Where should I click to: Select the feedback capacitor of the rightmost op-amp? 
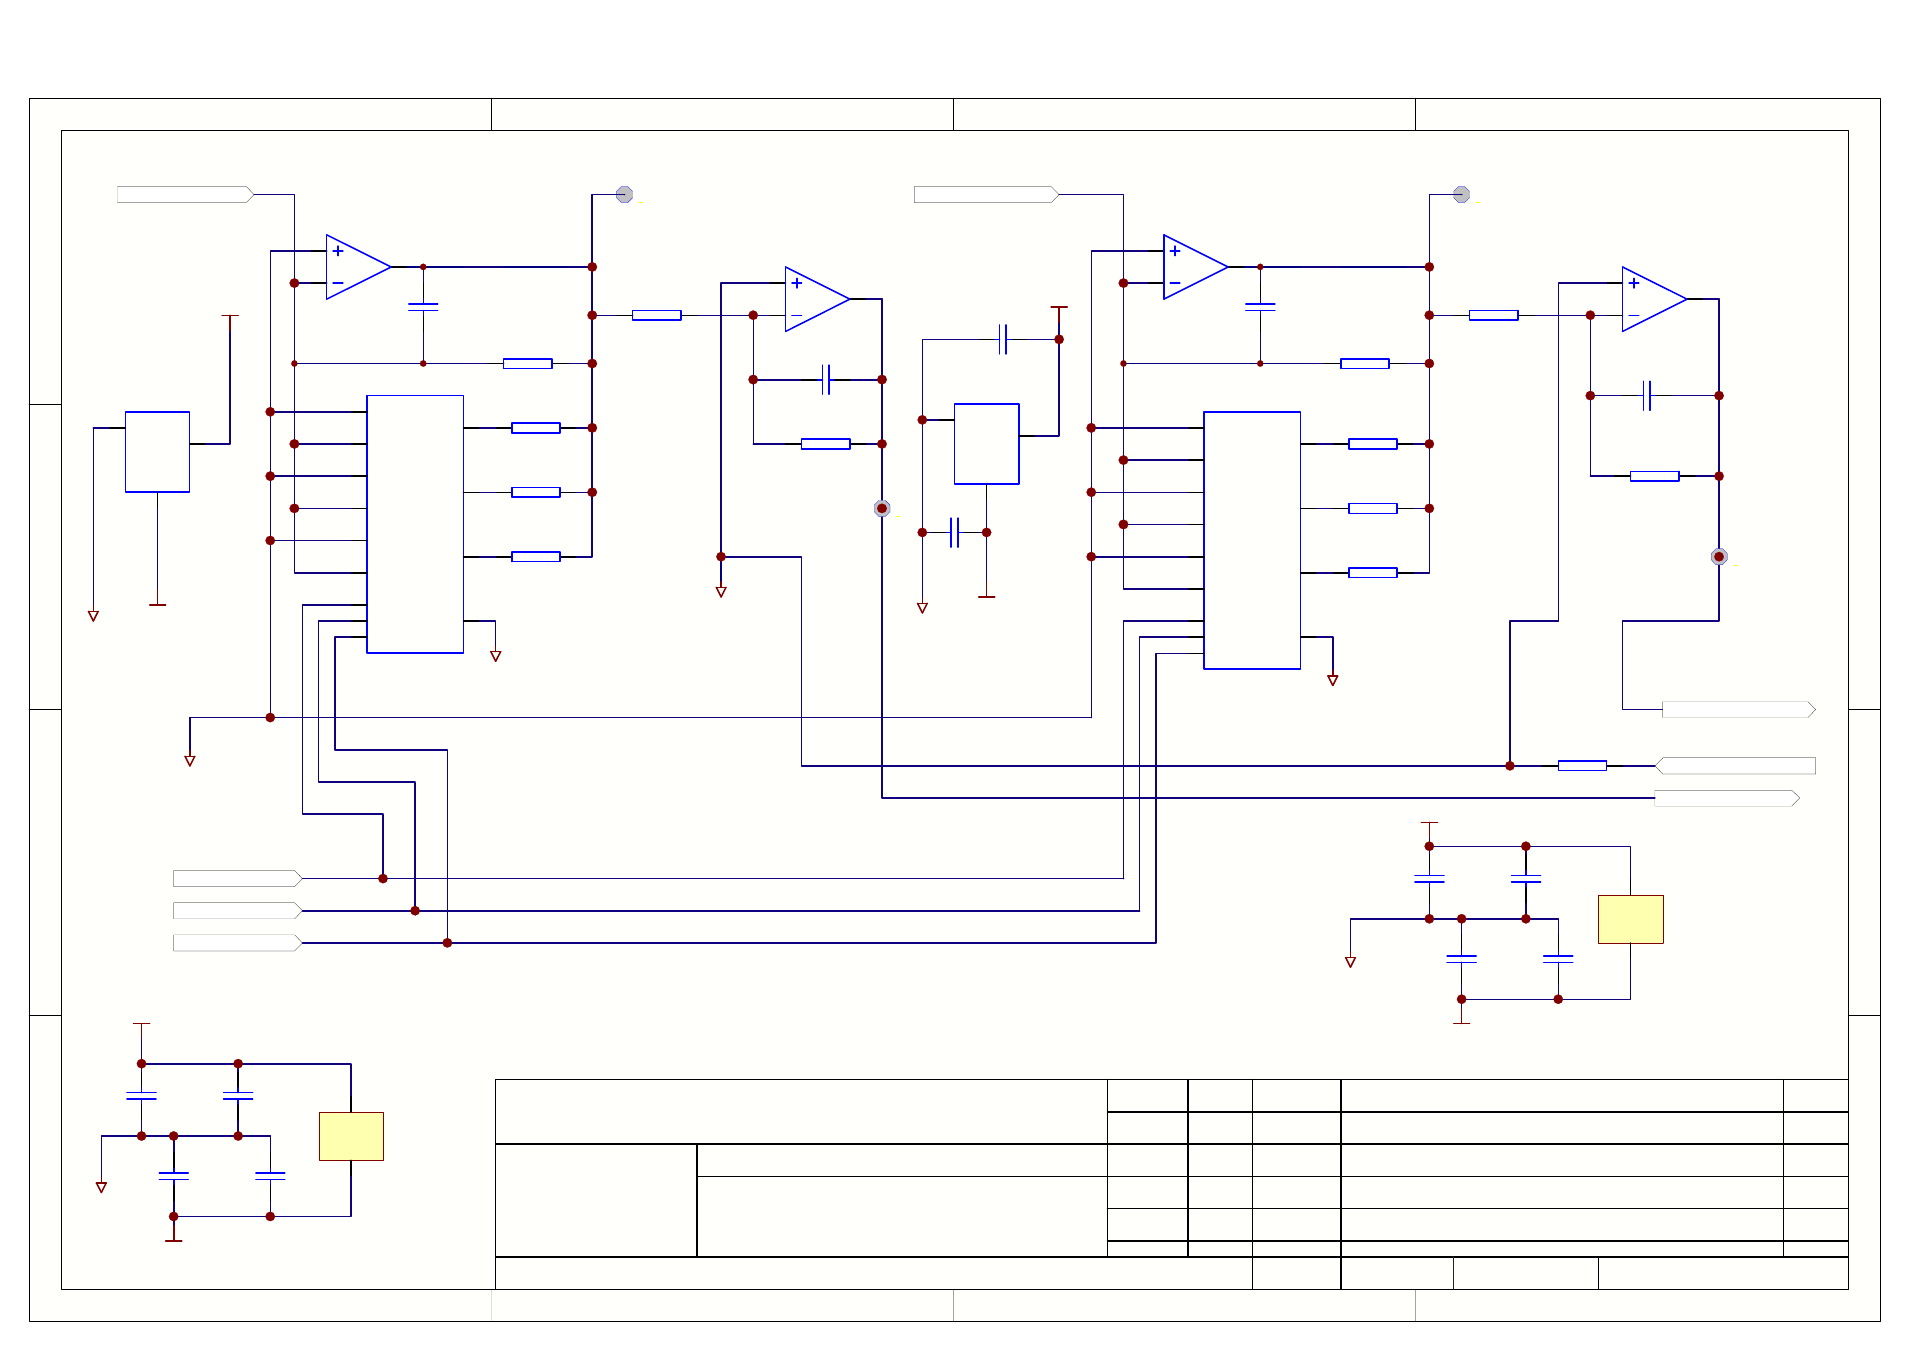tap(1647, 395)
